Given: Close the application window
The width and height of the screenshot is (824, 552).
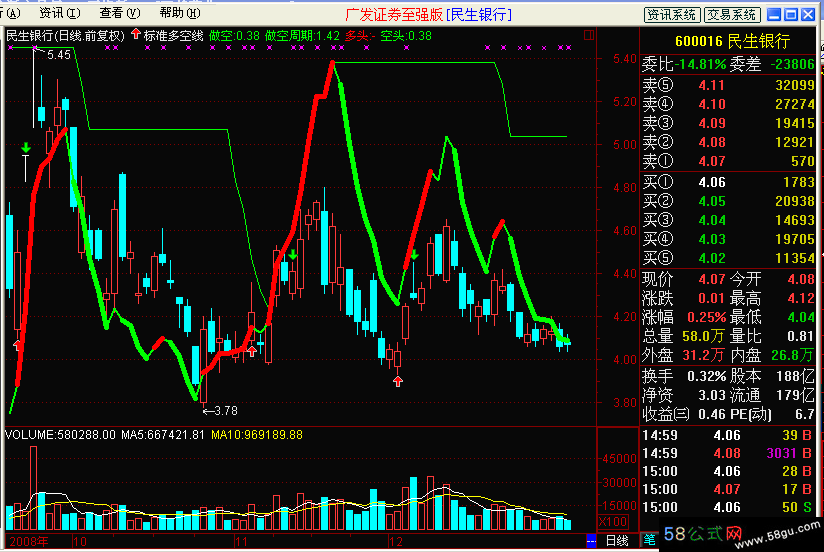Looking at the screenshot, I should pos(808,15).
